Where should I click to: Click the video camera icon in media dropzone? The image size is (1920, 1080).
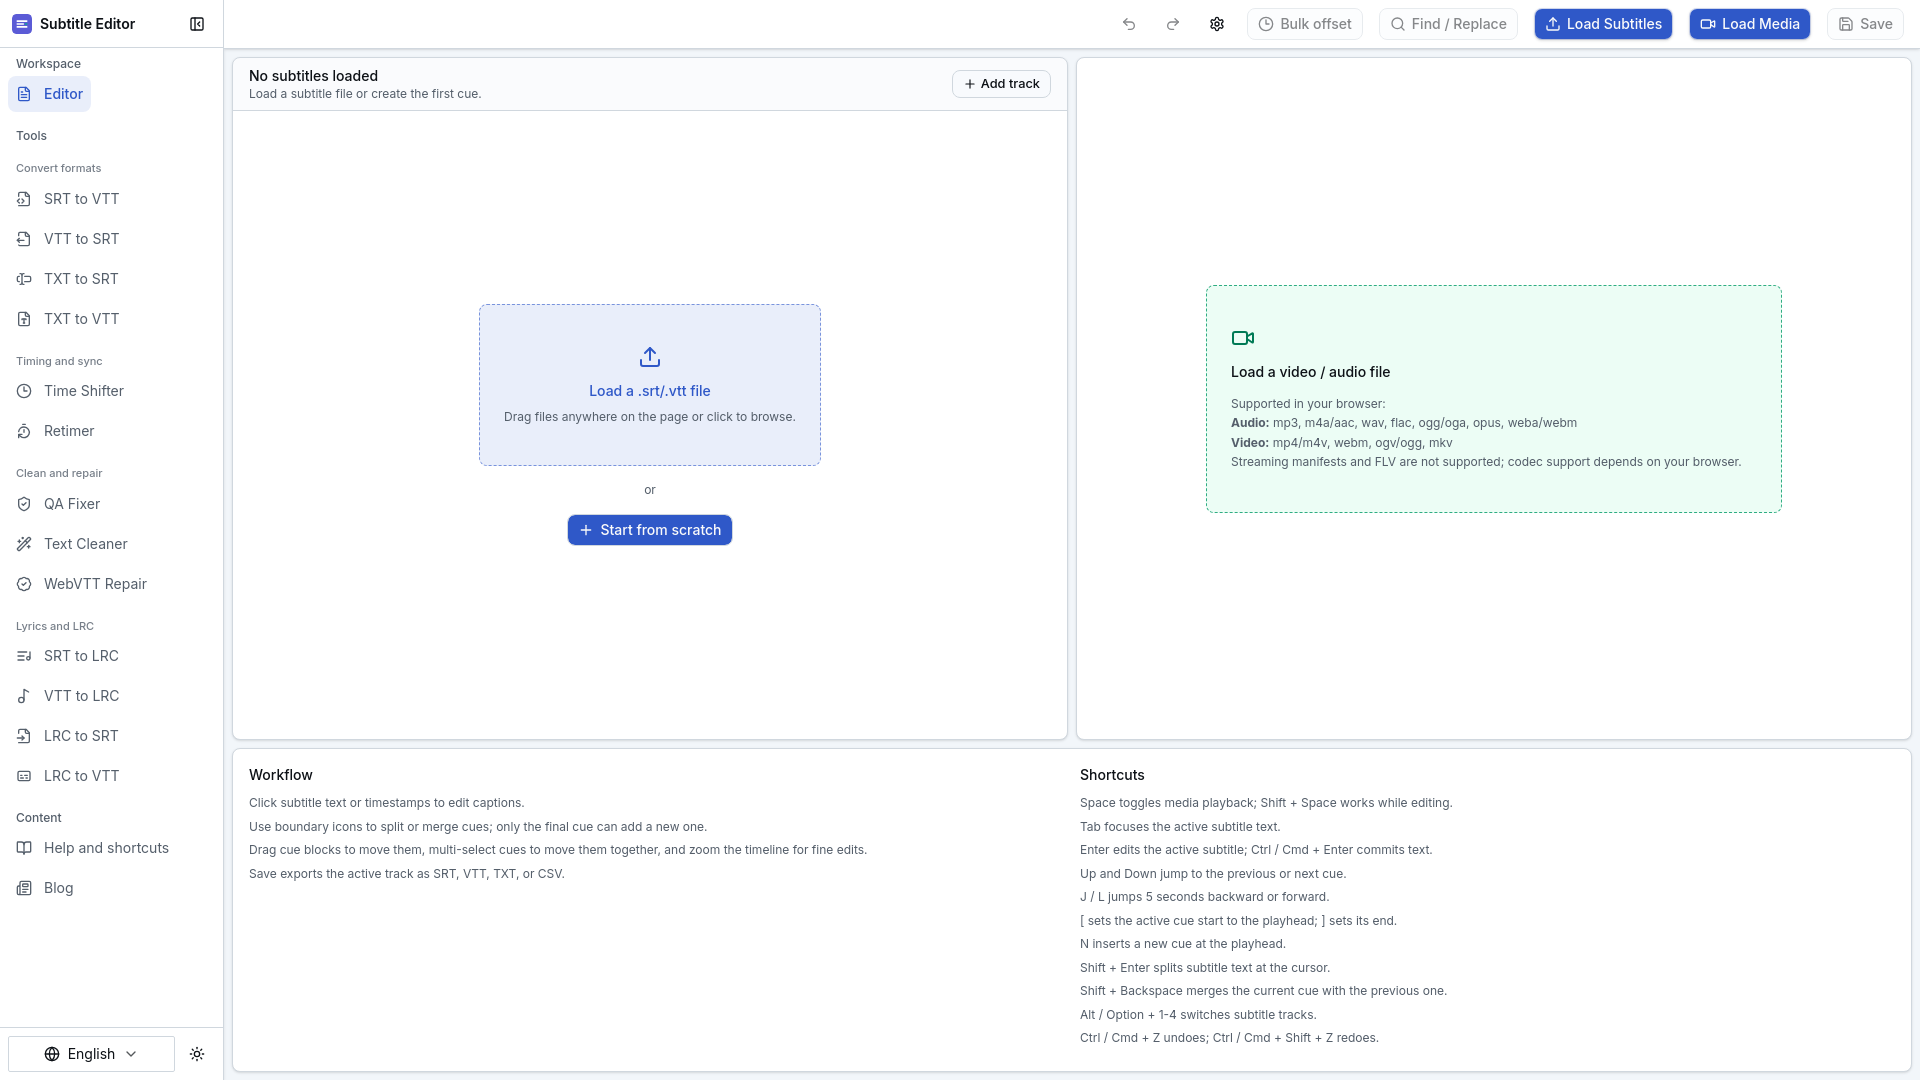pyautogui.click(x=1243, y=338)
